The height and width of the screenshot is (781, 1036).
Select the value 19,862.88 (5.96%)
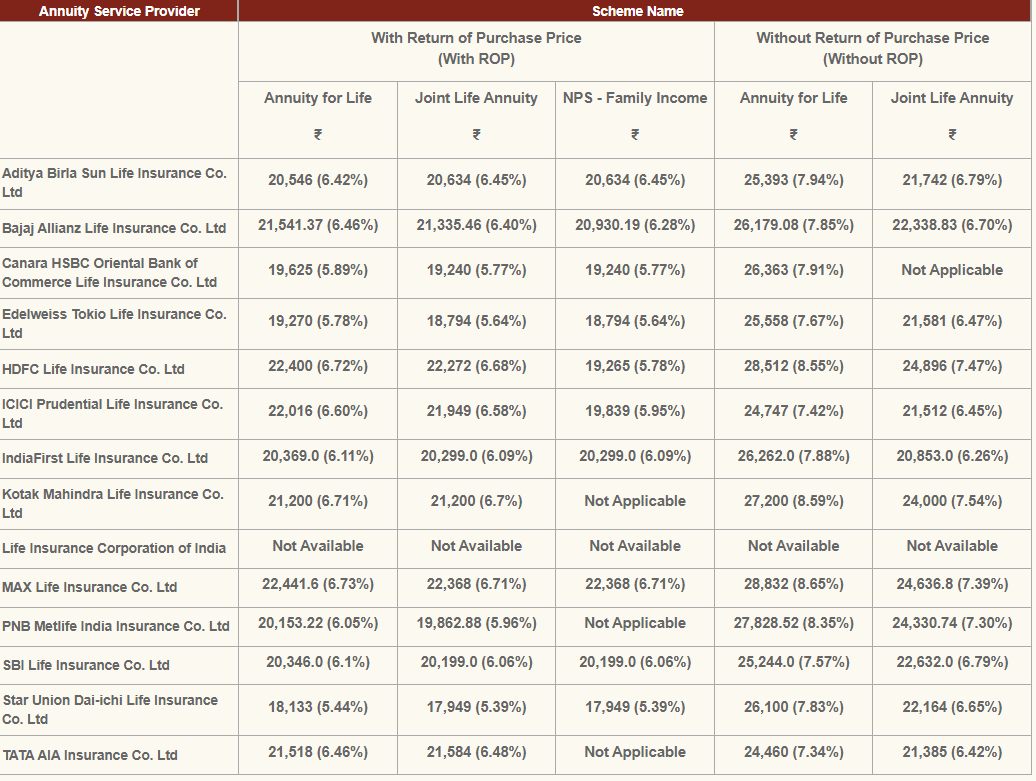tap(476, 622)
